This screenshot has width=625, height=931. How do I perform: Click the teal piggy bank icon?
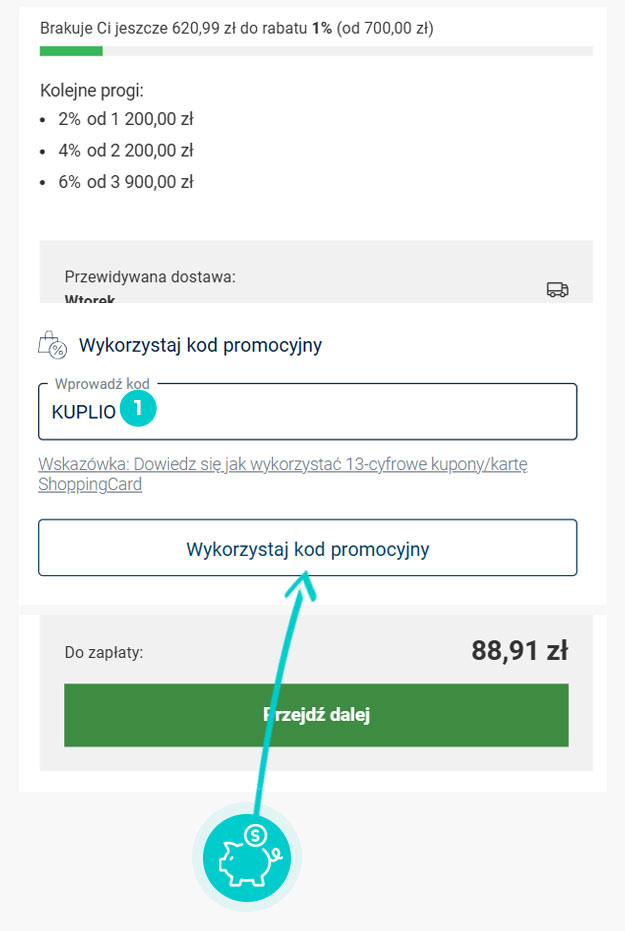click(x=247, y=857)
